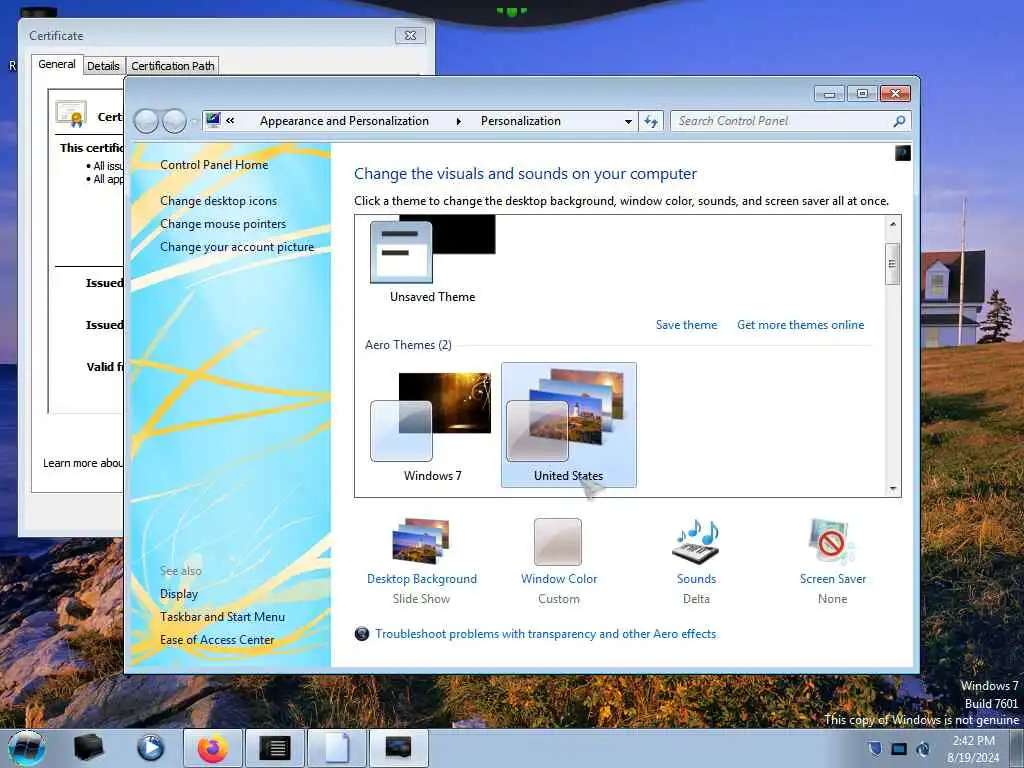Expand the leading breadcrumb chevrons
The image size is (1024, 768).
[231, 120]
